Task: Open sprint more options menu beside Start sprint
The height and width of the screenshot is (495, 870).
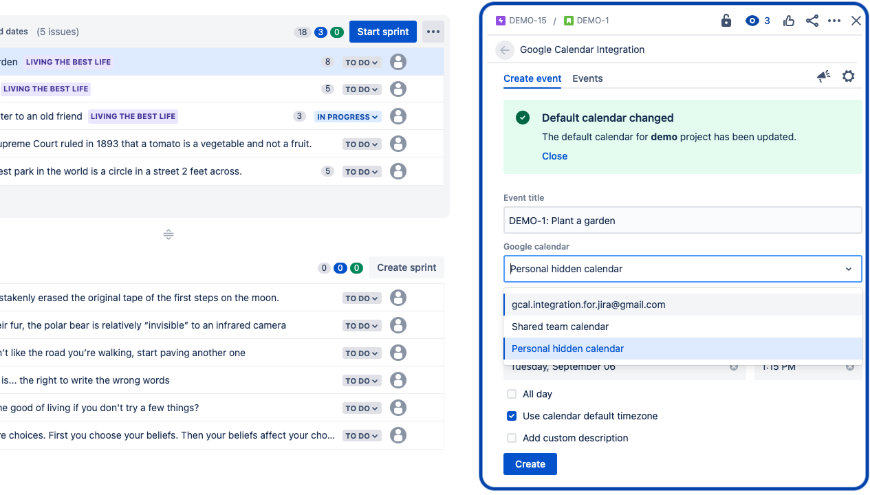Action: tap(433, 32)
